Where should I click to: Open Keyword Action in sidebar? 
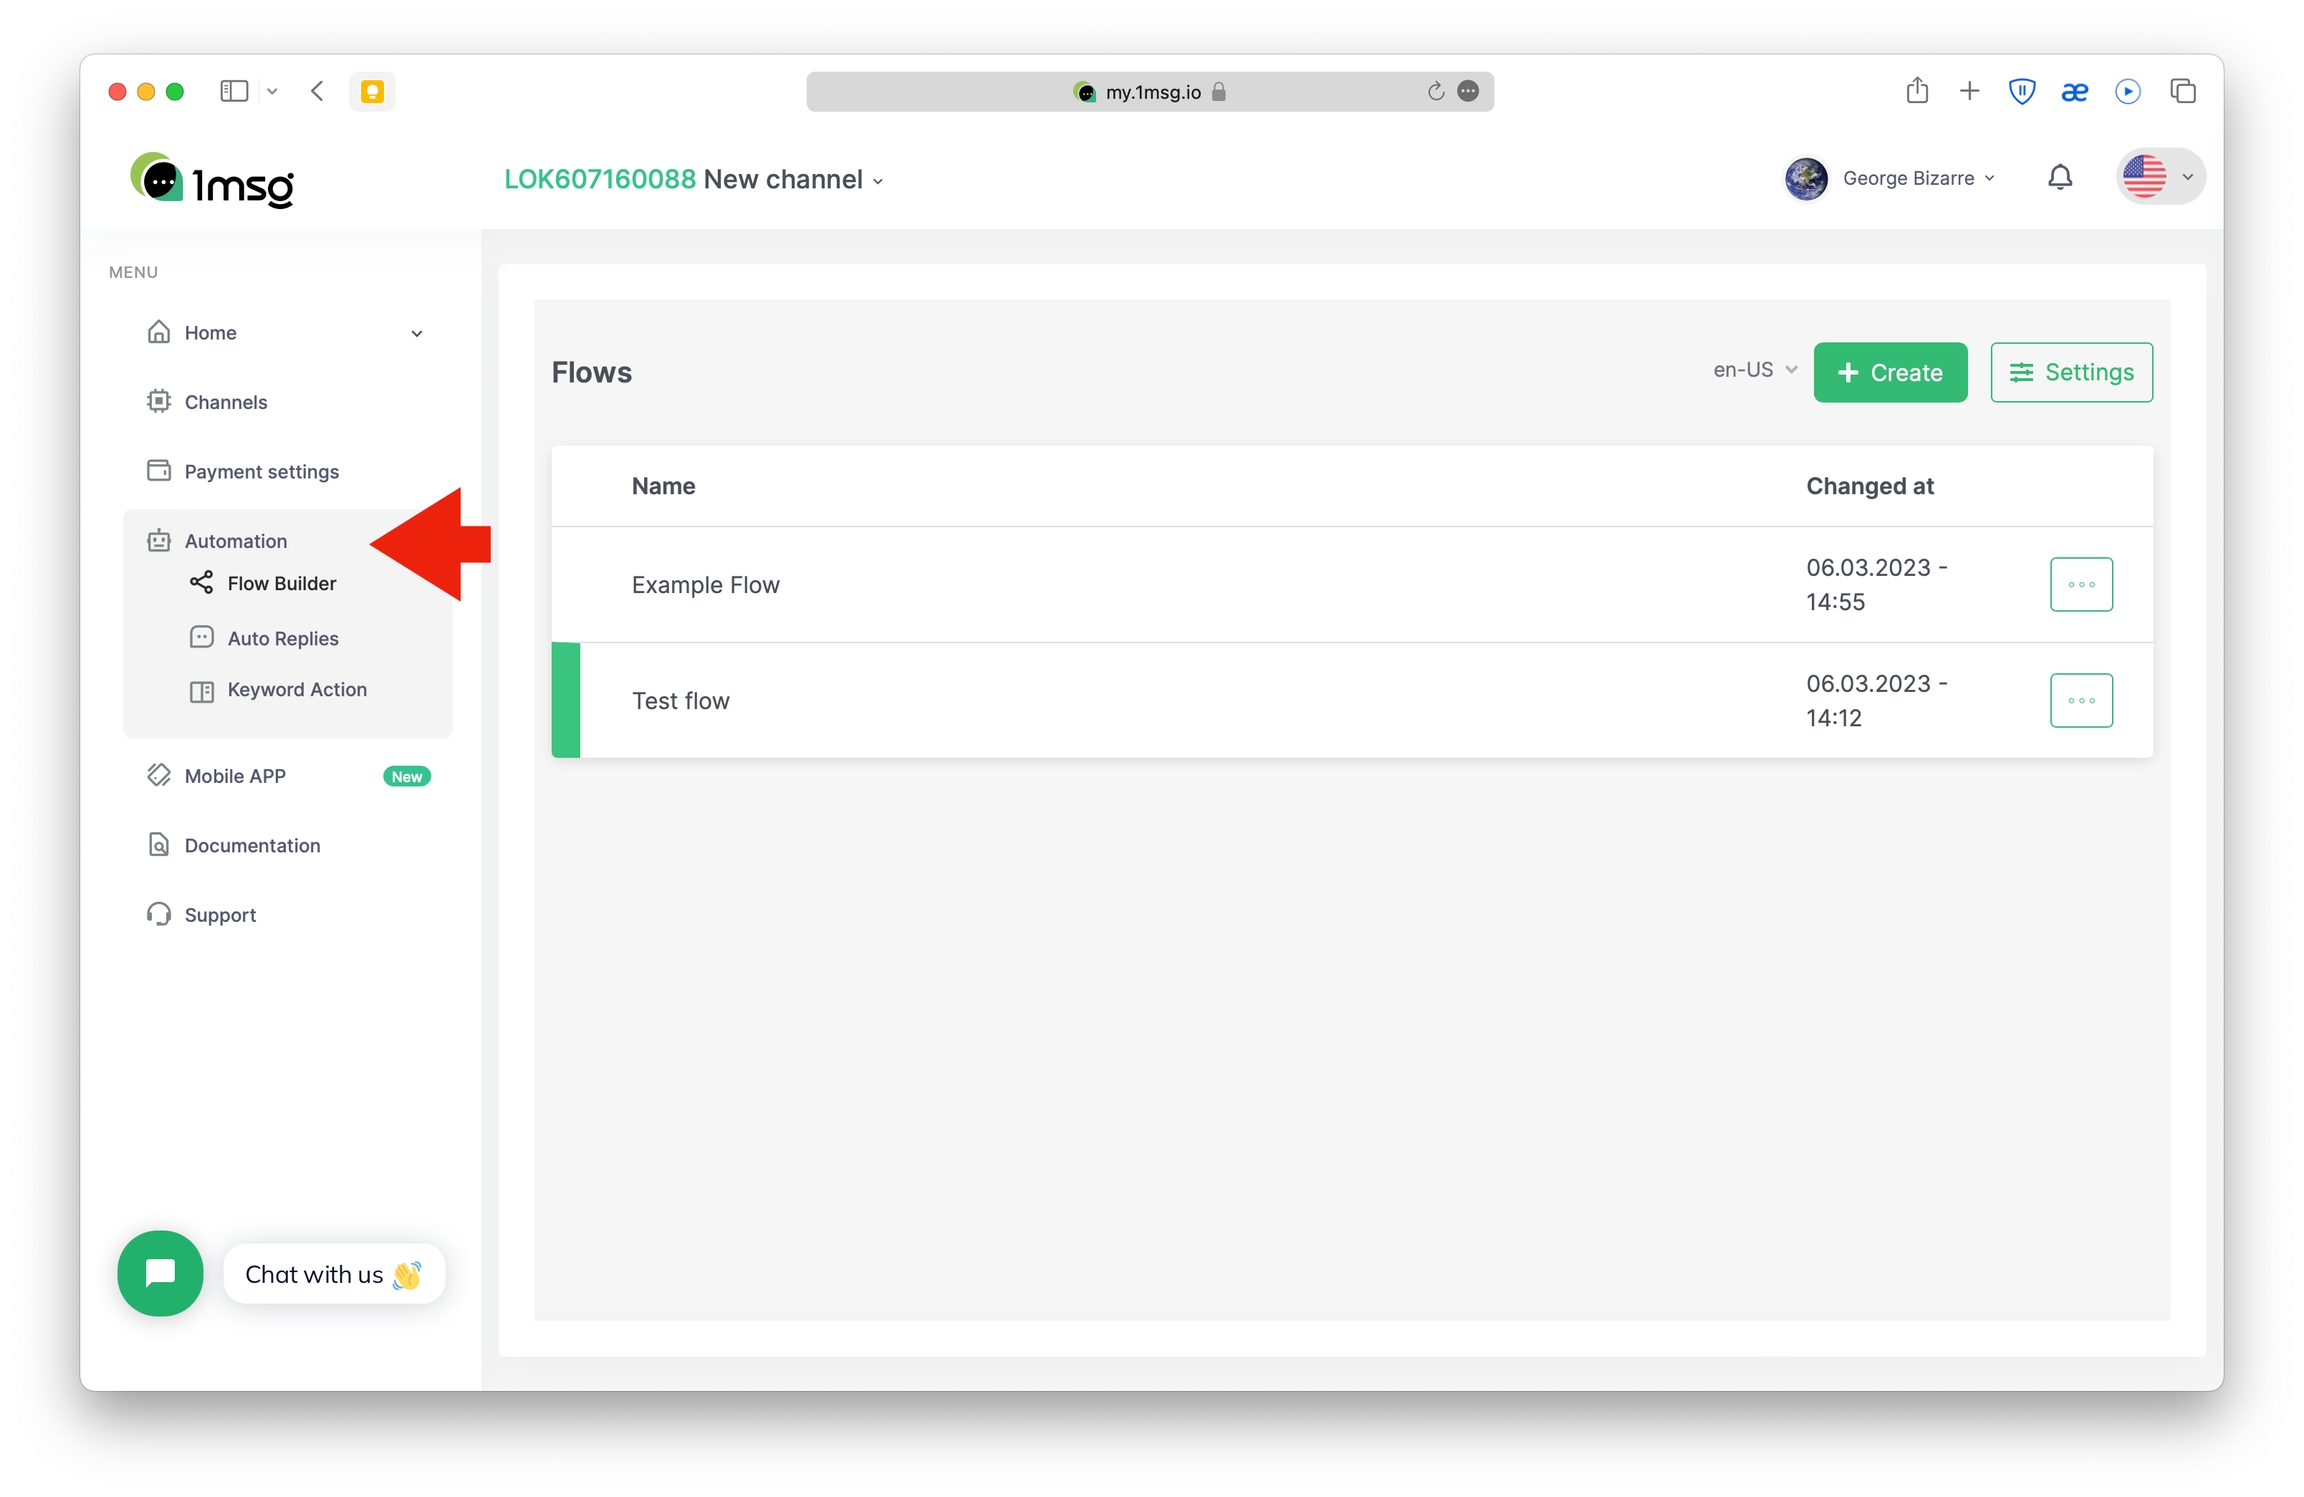click(x=297, y=689)
